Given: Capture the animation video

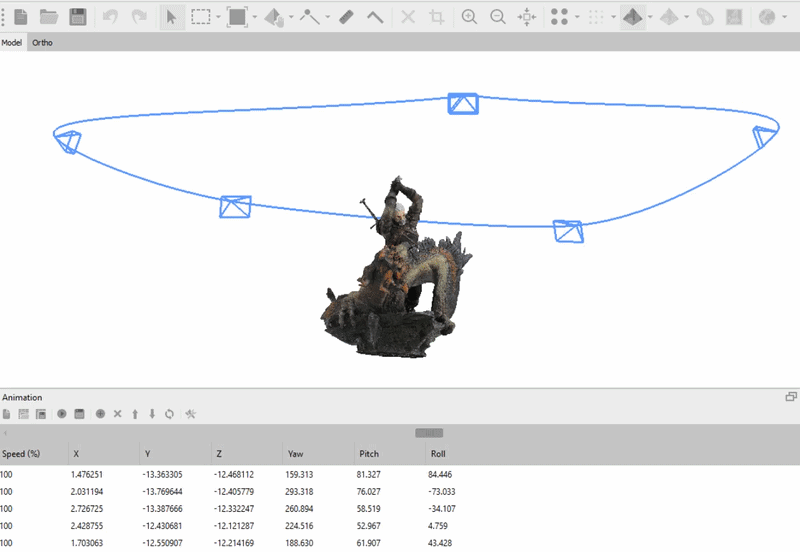Looking at the screenshot, I should (x=79, y=414).
